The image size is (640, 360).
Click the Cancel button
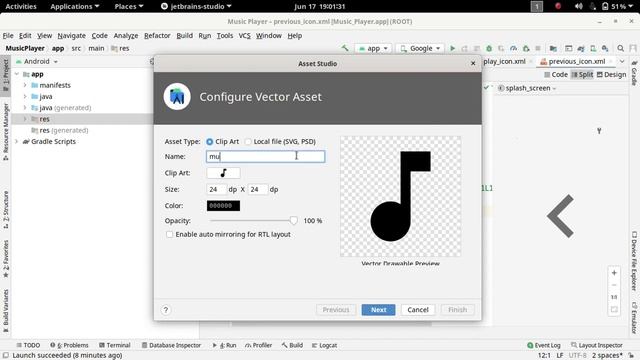(x=418, y=310)
